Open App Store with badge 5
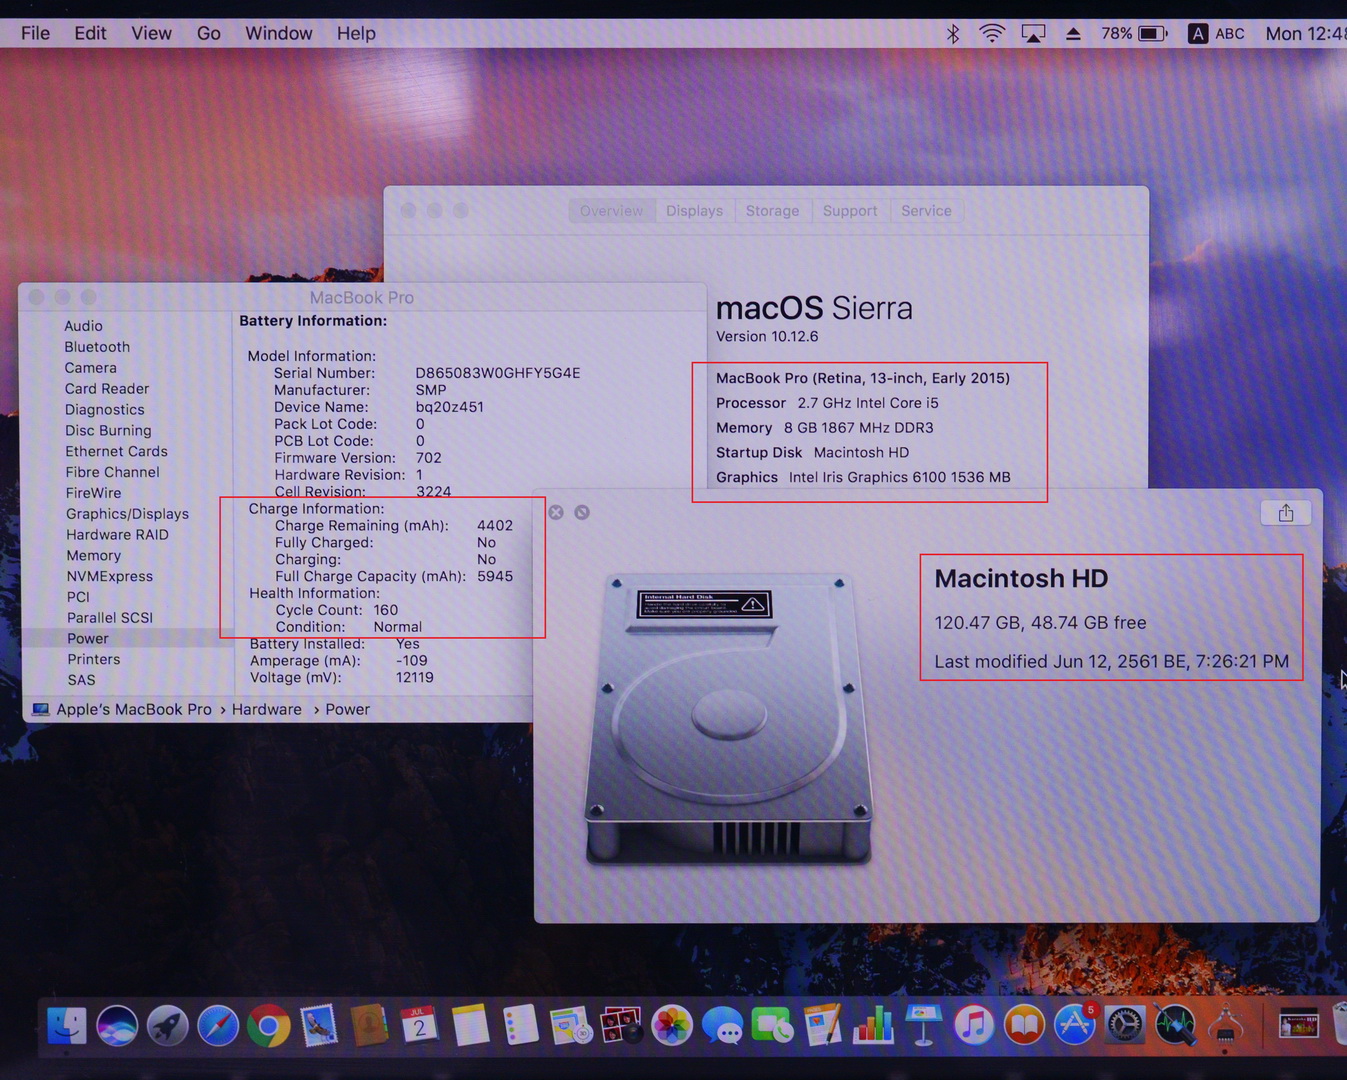This screenshot has width=1347, height=1080. pos(1075,1026)
